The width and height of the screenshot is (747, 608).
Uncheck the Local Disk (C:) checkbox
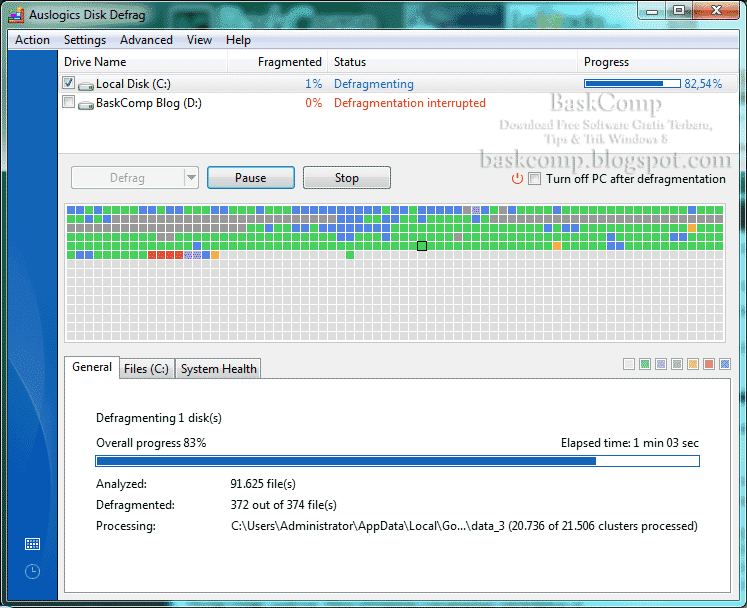click(x=68, y=83)
